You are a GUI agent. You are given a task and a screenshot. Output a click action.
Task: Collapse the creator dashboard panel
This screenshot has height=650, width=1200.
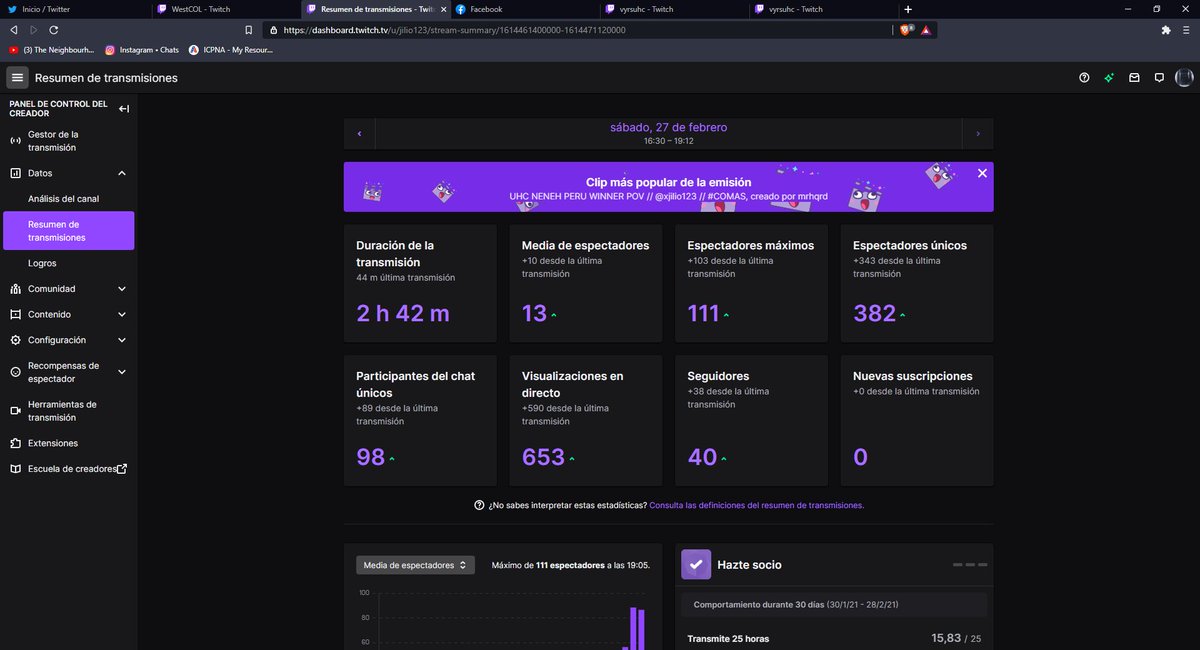(124, 108)
